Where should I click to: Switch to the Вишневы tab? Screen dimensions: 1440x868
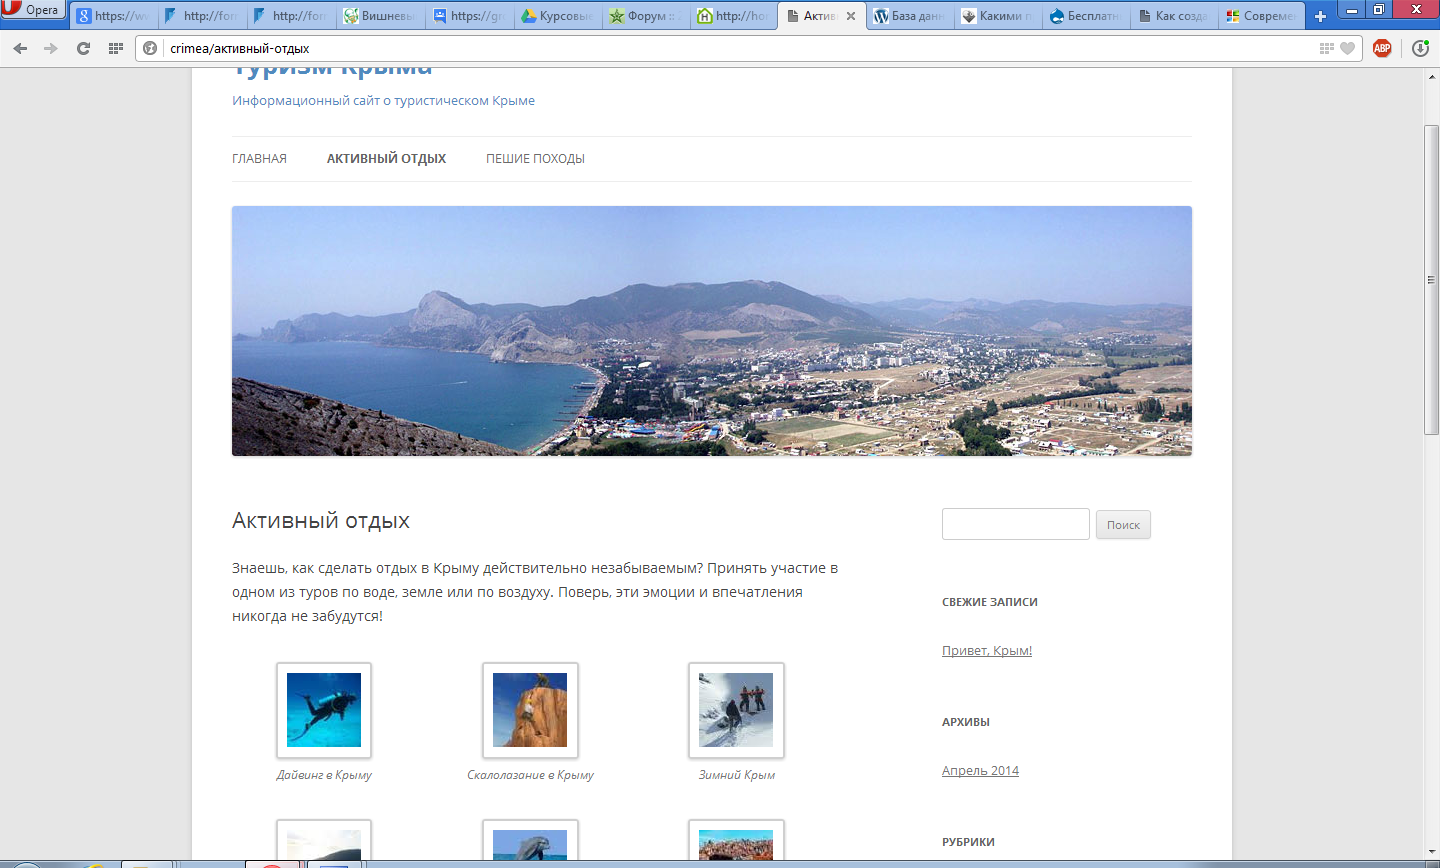click(380, 16)
